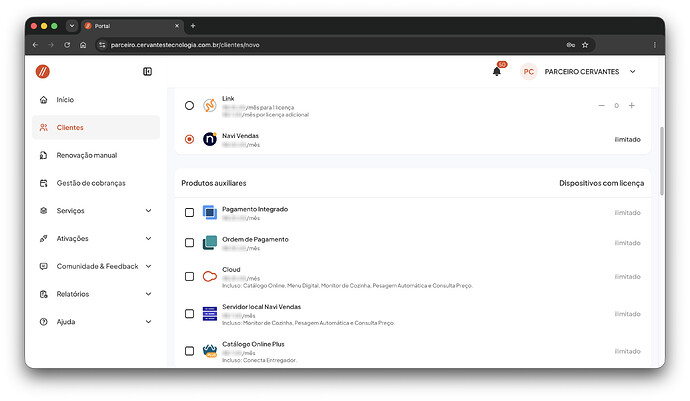Click the Ajuda help icon

(x=44, y=322)
